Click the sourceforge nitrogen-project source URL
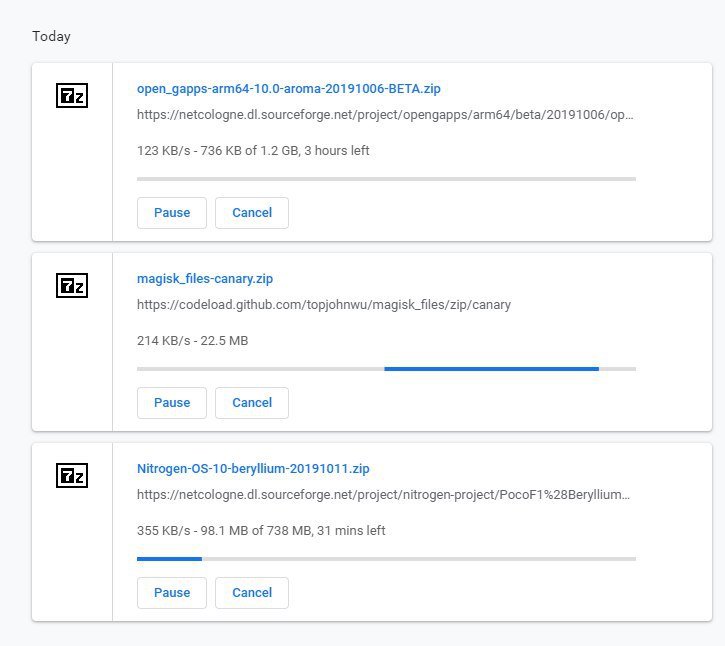725x646 pixels. click(x=385, y=494)
